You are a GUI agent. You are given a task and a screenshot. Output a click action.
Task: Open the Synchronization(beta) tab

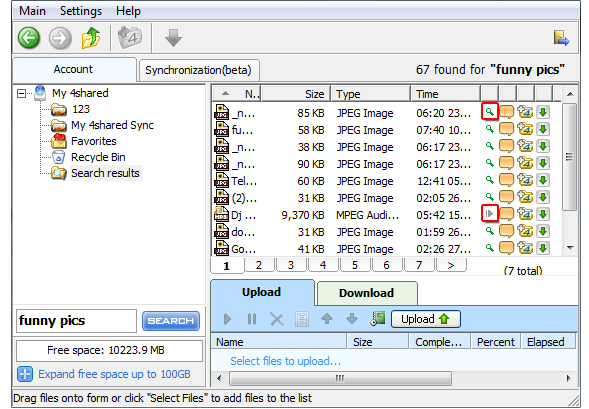pos(198,70)
